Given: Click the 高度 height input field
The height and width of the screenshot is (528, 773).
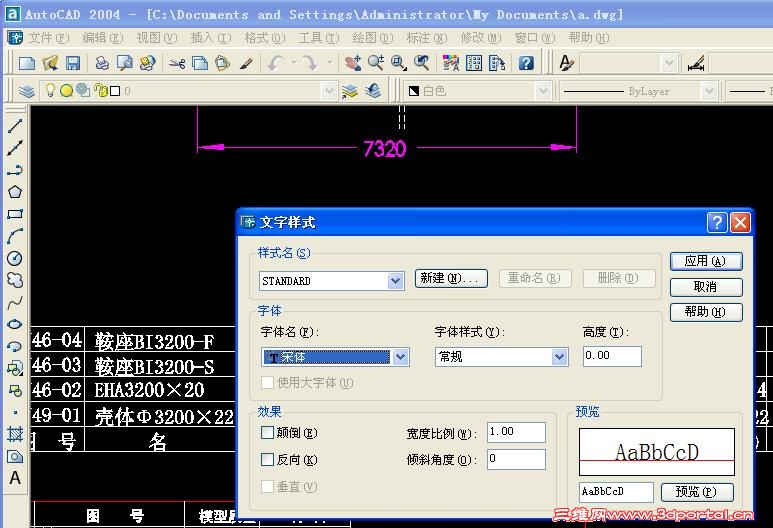Looking at the screenshot, I should point(612,356).
